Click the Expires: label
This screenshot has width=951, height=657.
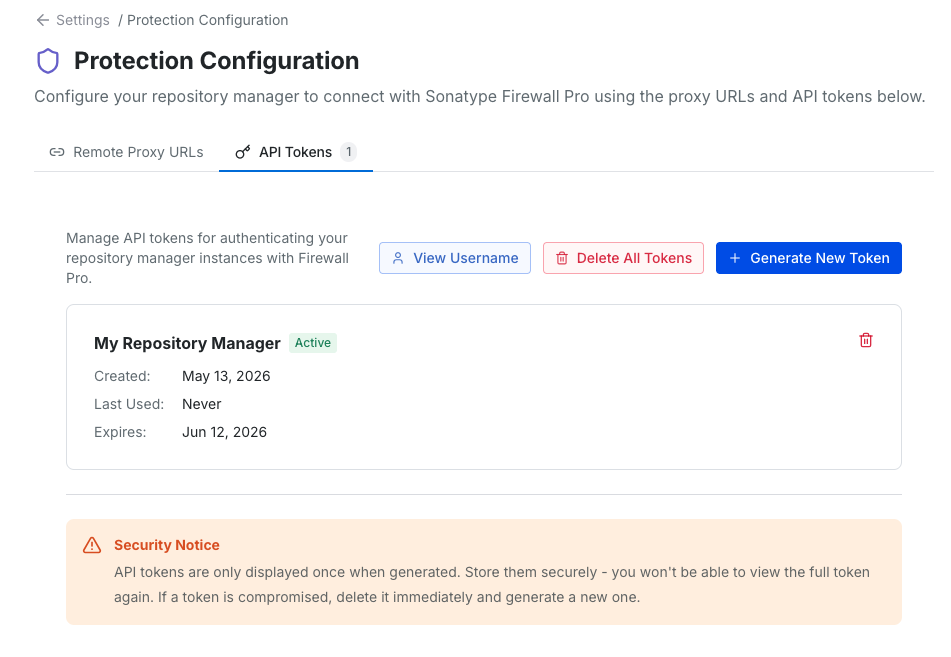[x=120, y=432]
